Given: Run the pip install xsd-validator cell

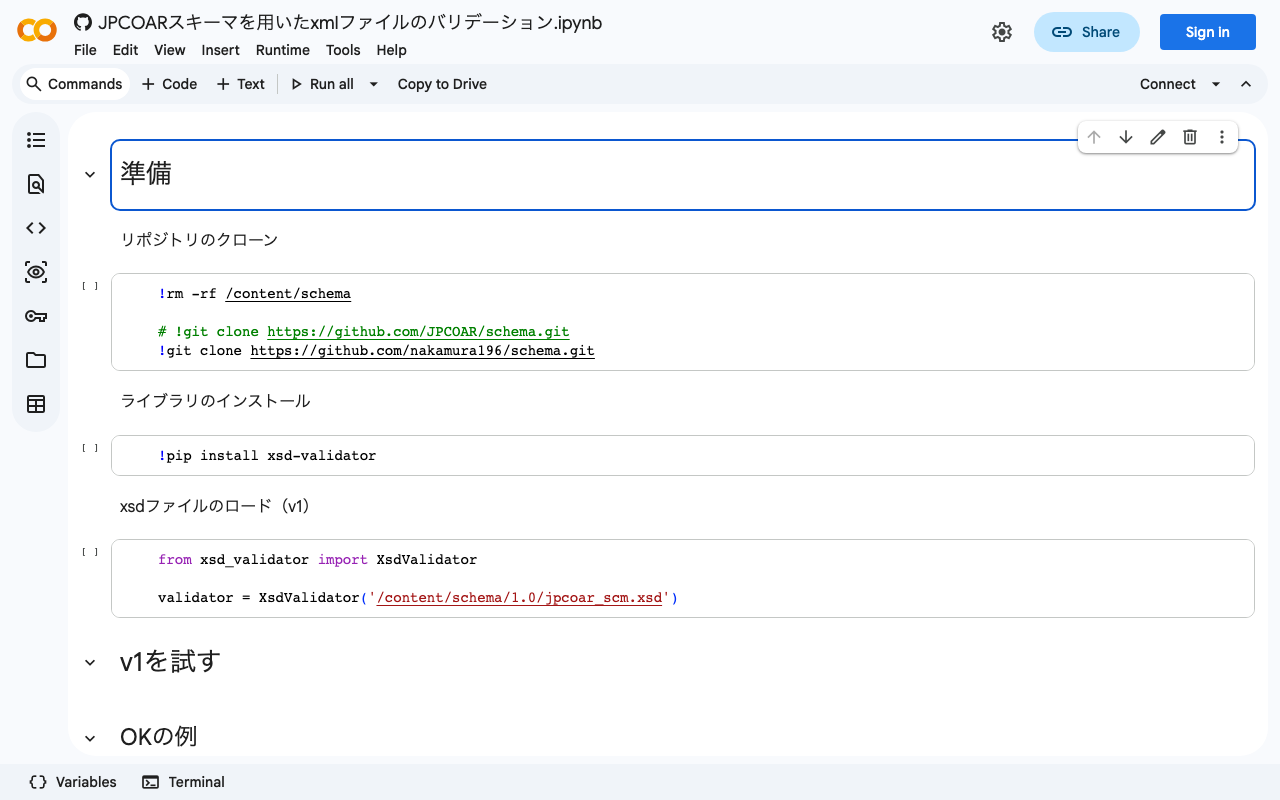Looking at the screenshot, I should point(89,447).
